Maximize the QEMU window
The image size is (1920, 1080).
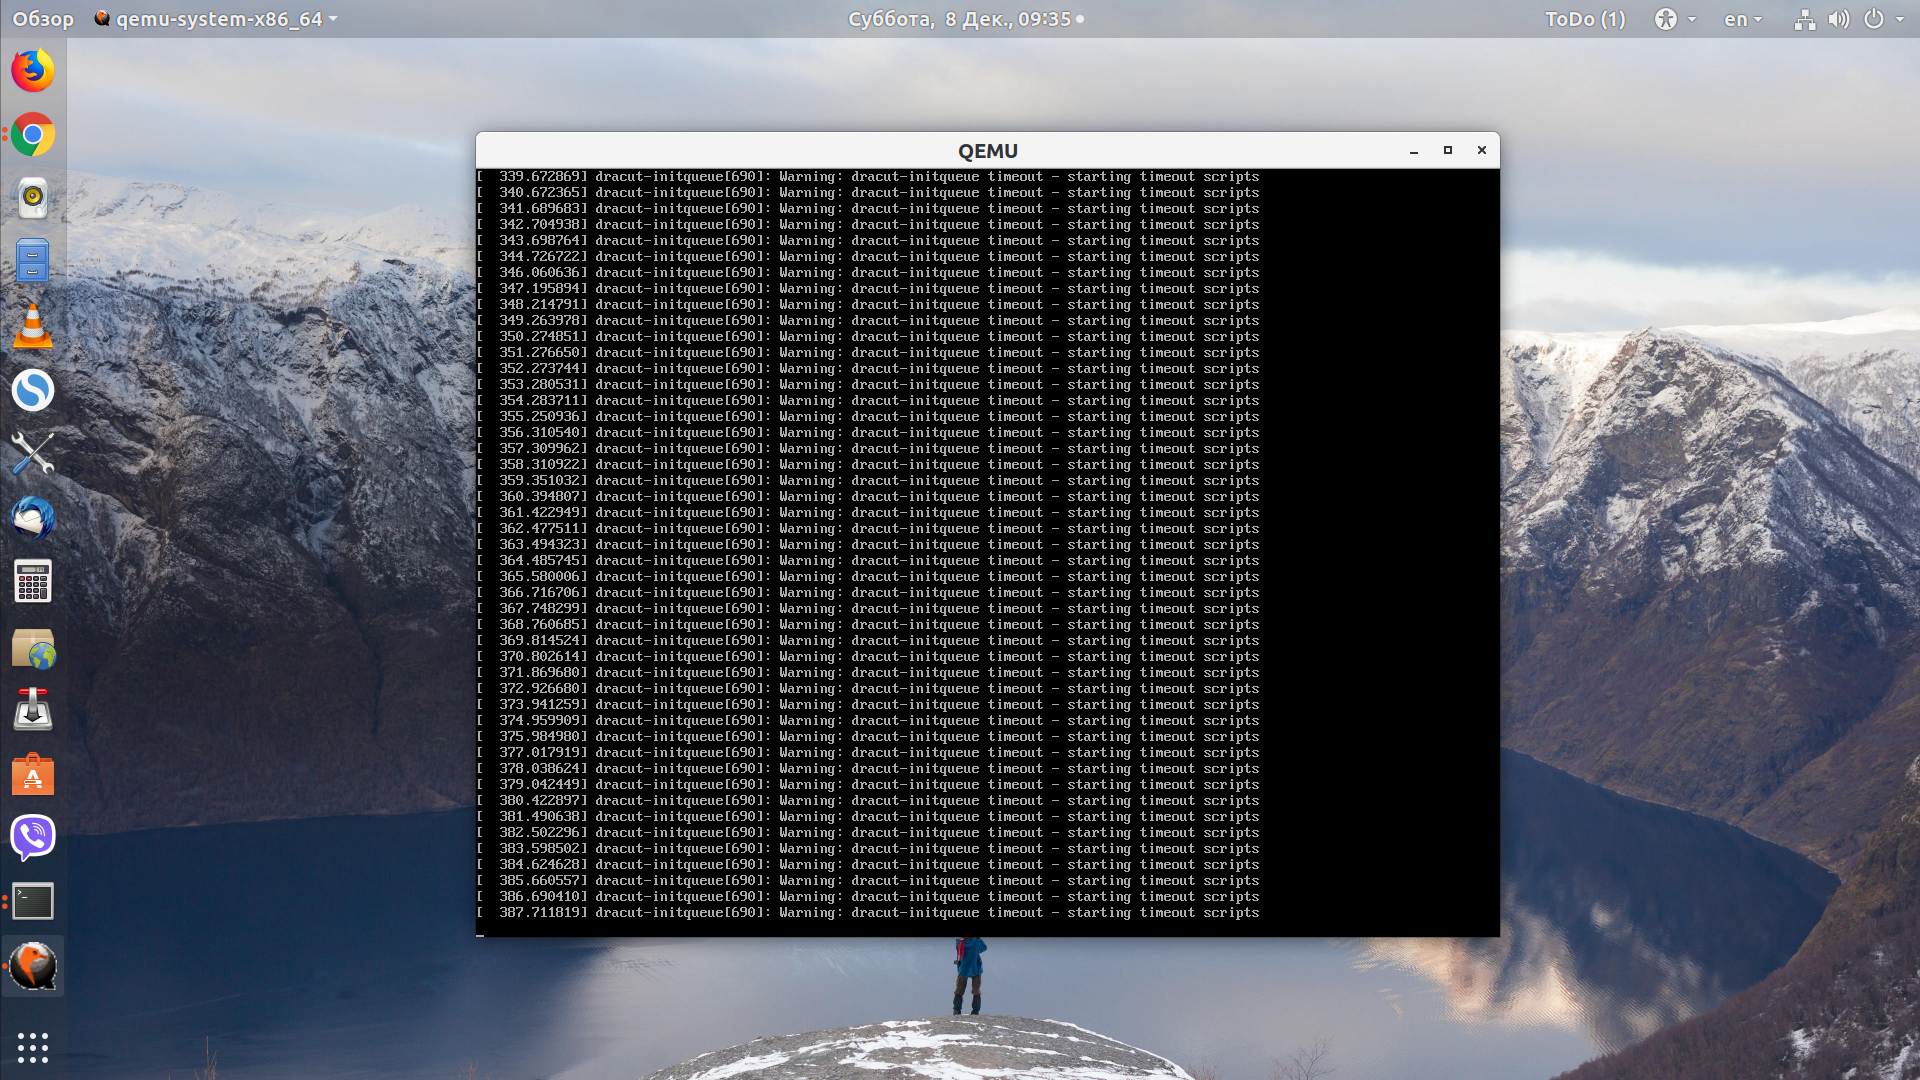coord(1447,150)
